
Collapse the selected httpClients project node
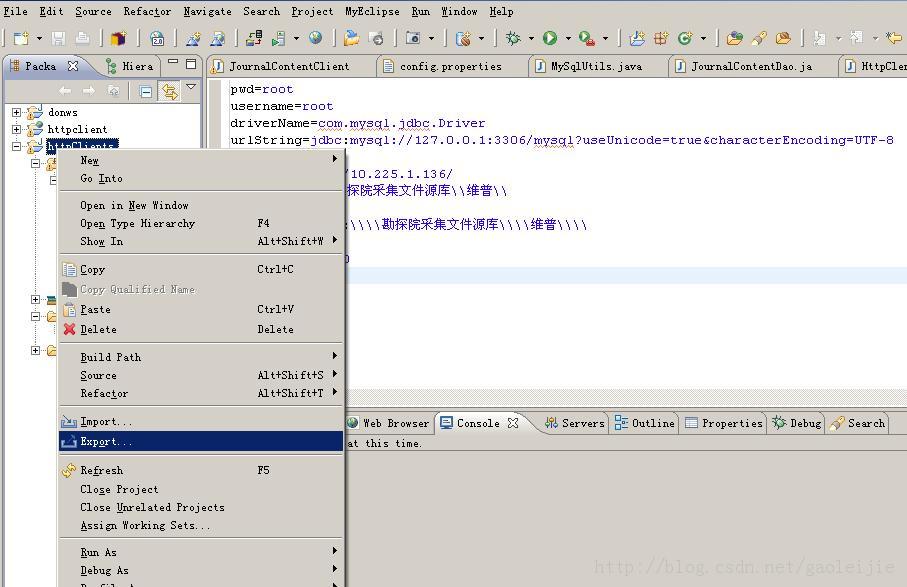(16, 146)
